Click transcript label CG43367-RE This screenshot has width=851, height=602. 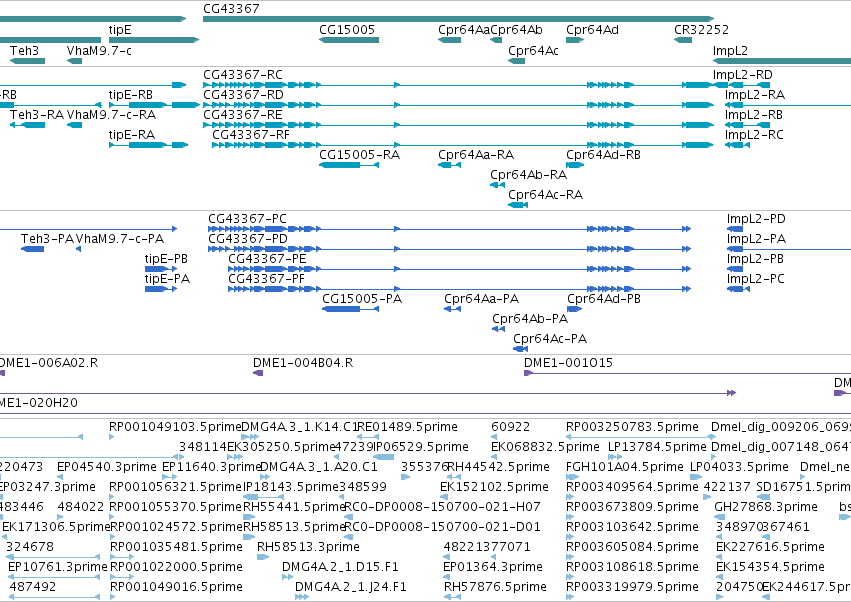pyautogui.click(x=243, y=115)
